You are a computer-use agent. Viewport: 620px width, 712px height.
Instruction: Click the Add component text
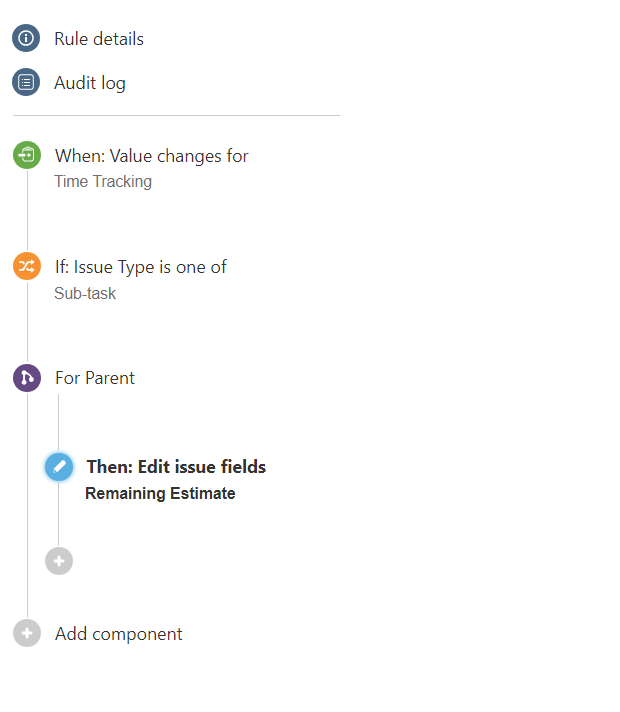119,634
